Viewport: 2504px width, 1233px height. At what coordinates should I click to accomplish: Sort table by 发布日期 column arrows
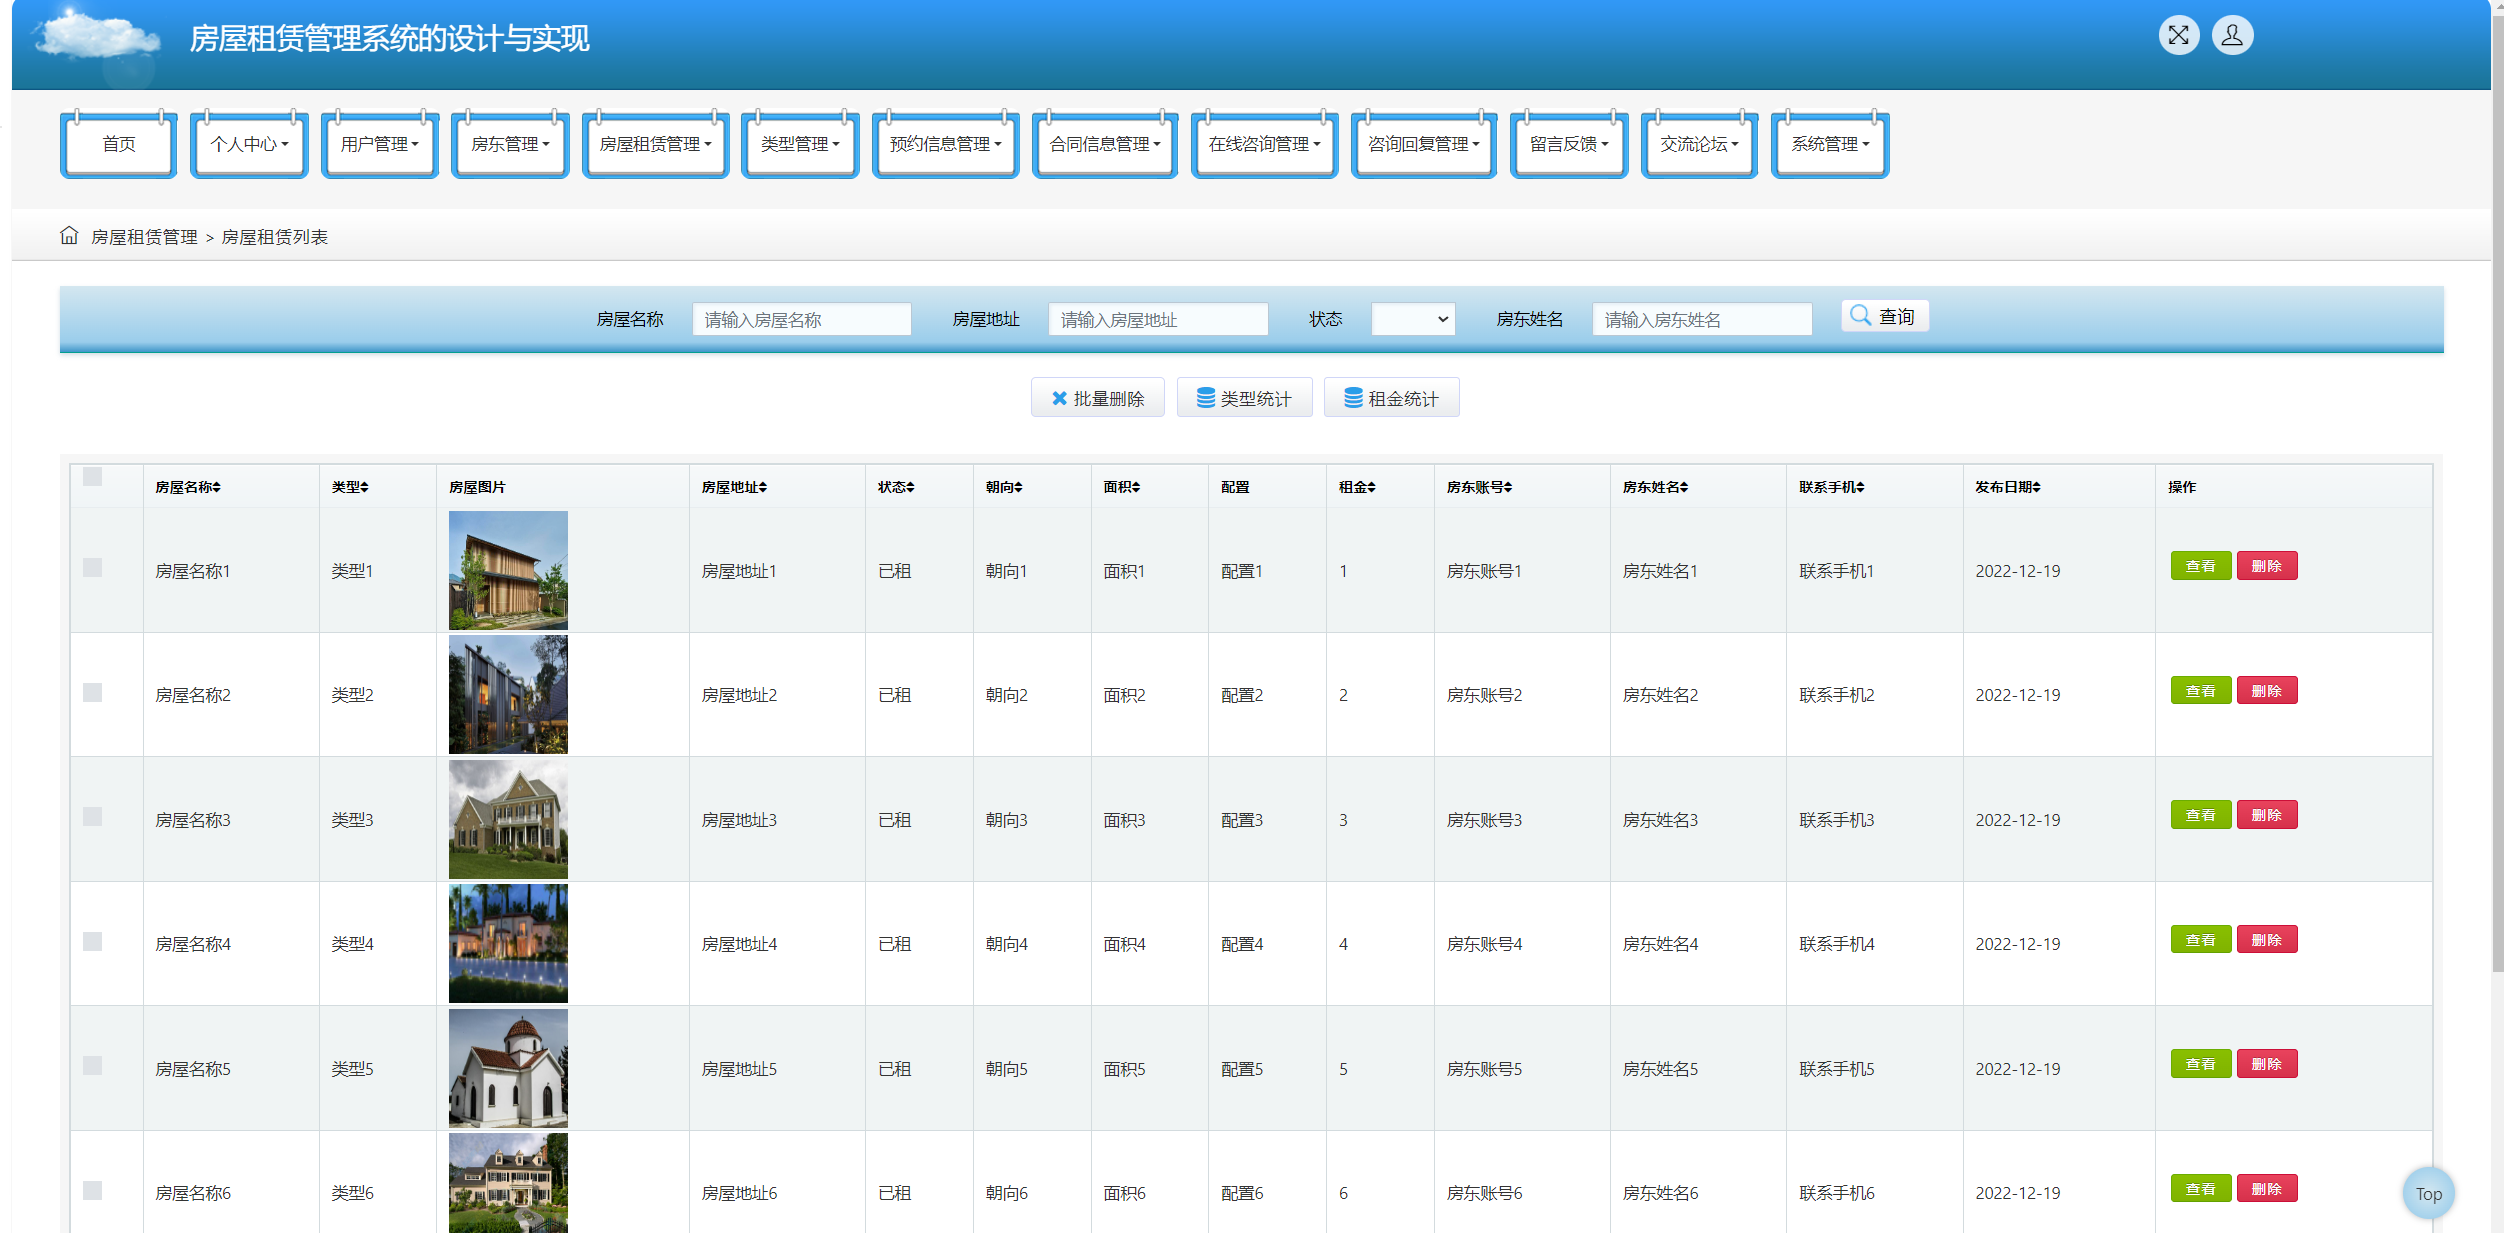(x=2036, y=488)
